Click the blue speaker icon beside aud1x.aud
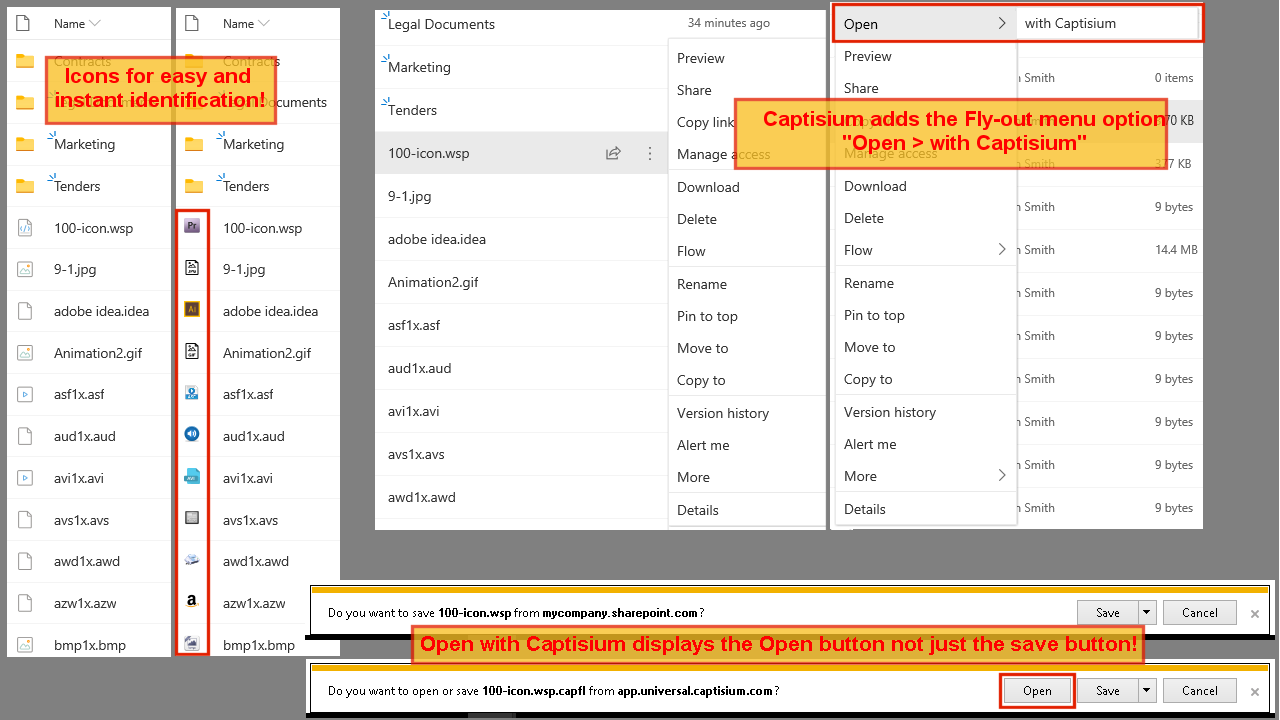 pos(193,435)
